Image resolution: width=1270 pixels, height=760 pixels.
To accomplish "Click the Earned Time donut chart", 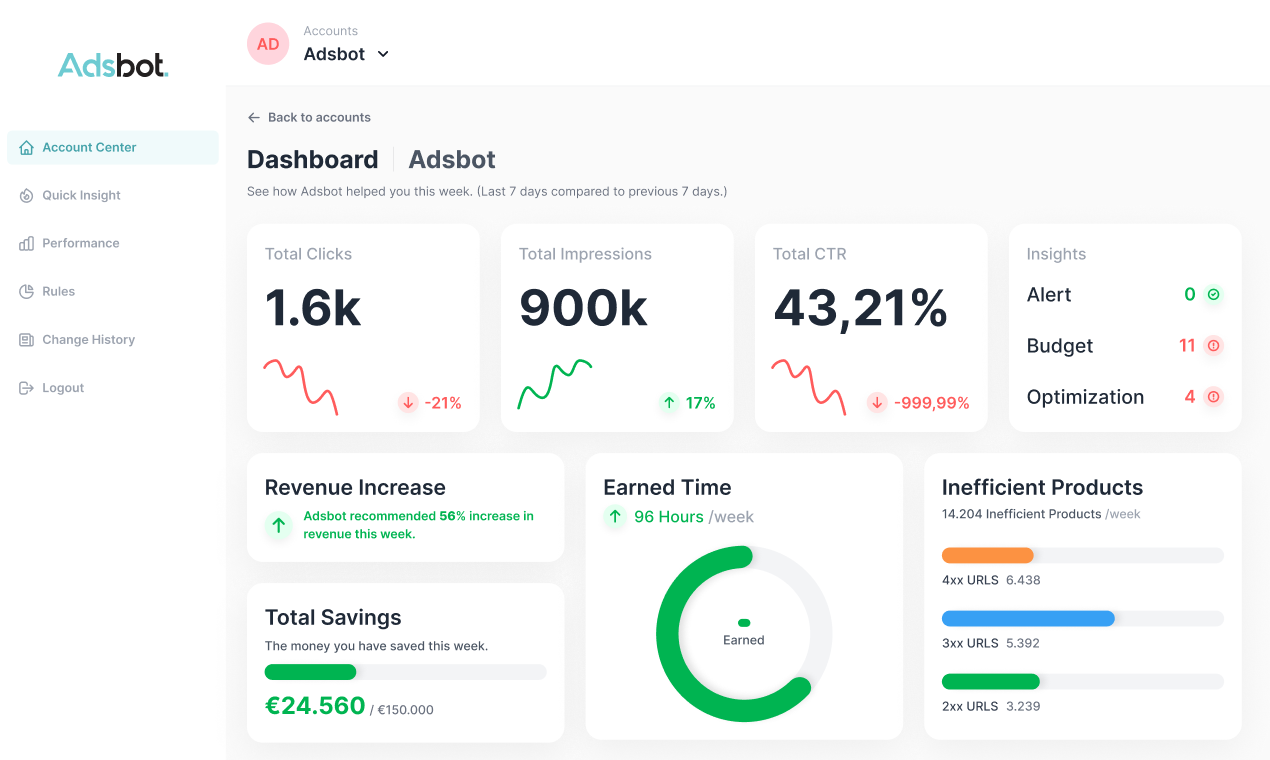I will [x=744, y=634].
